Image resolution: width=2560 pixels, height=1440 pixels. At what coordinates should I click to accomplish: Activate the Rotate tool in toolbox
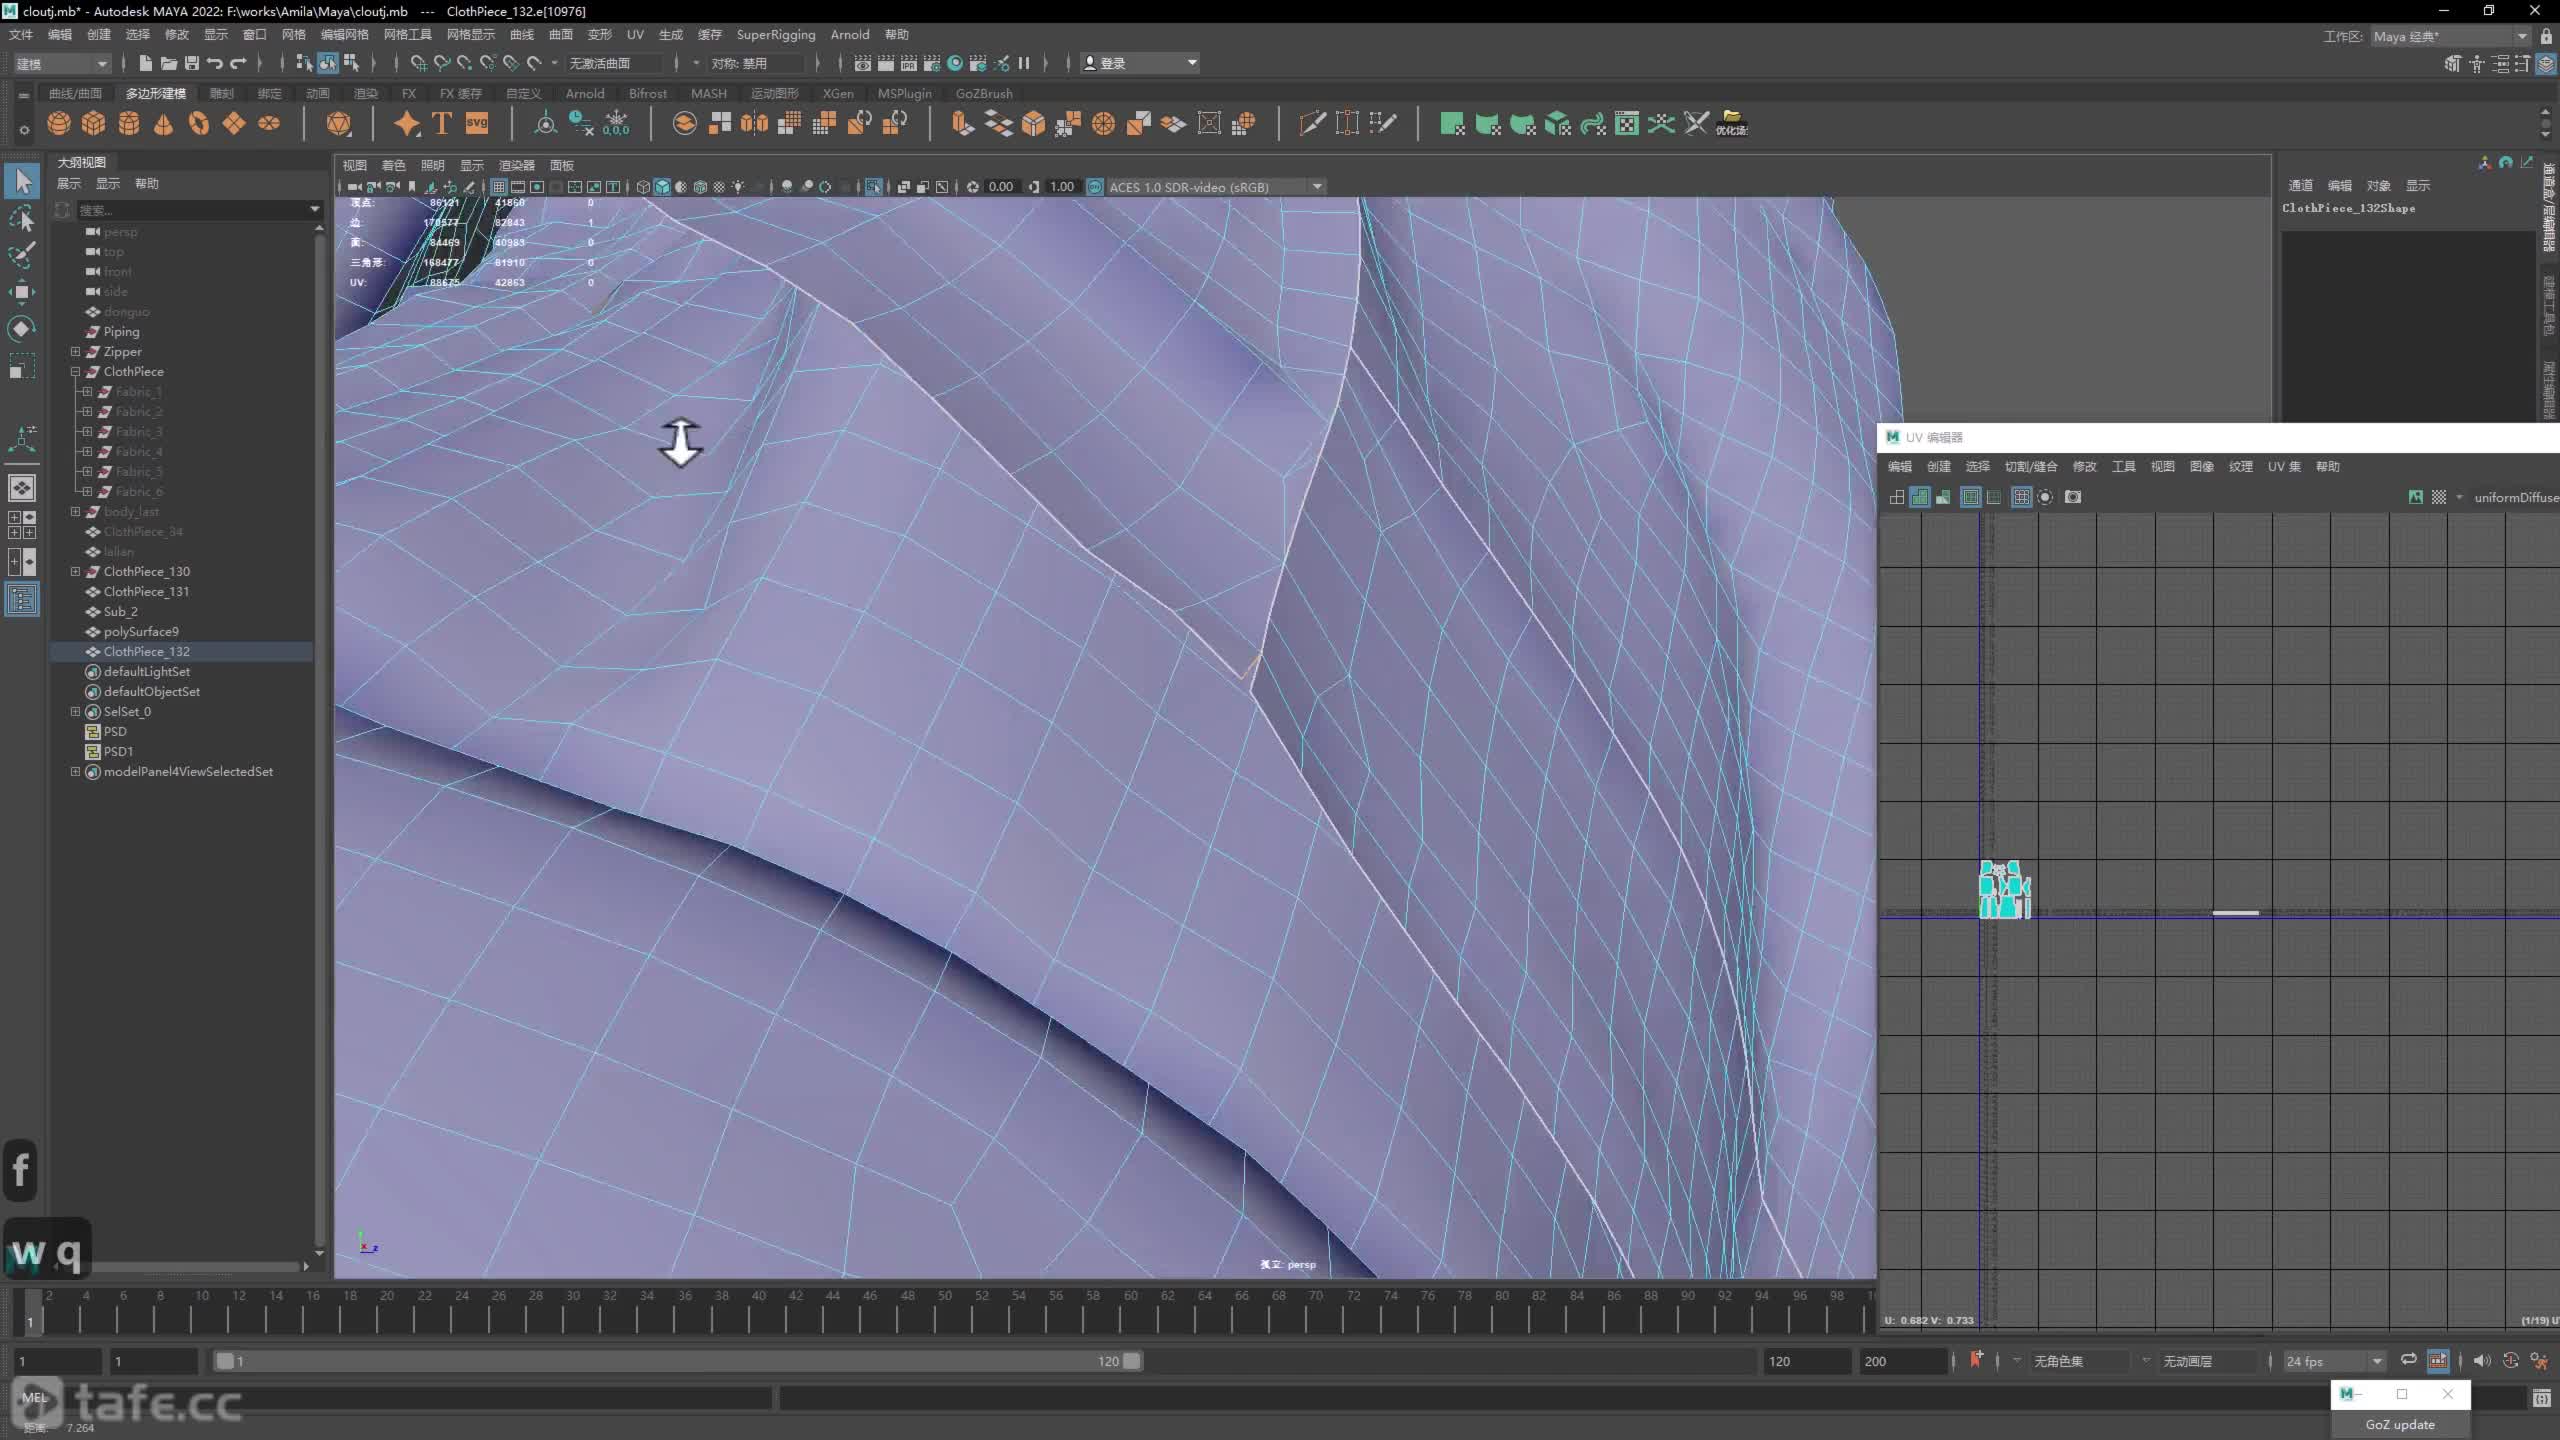pos(22,329)
